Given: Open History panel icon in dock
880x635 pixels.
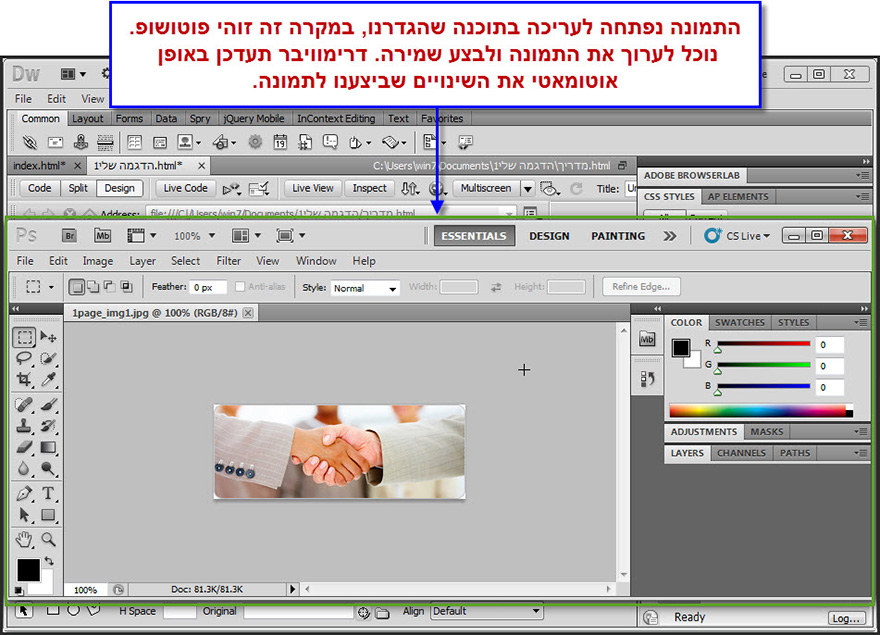Looking at the screenshot, I should click(x=647, y=380).
